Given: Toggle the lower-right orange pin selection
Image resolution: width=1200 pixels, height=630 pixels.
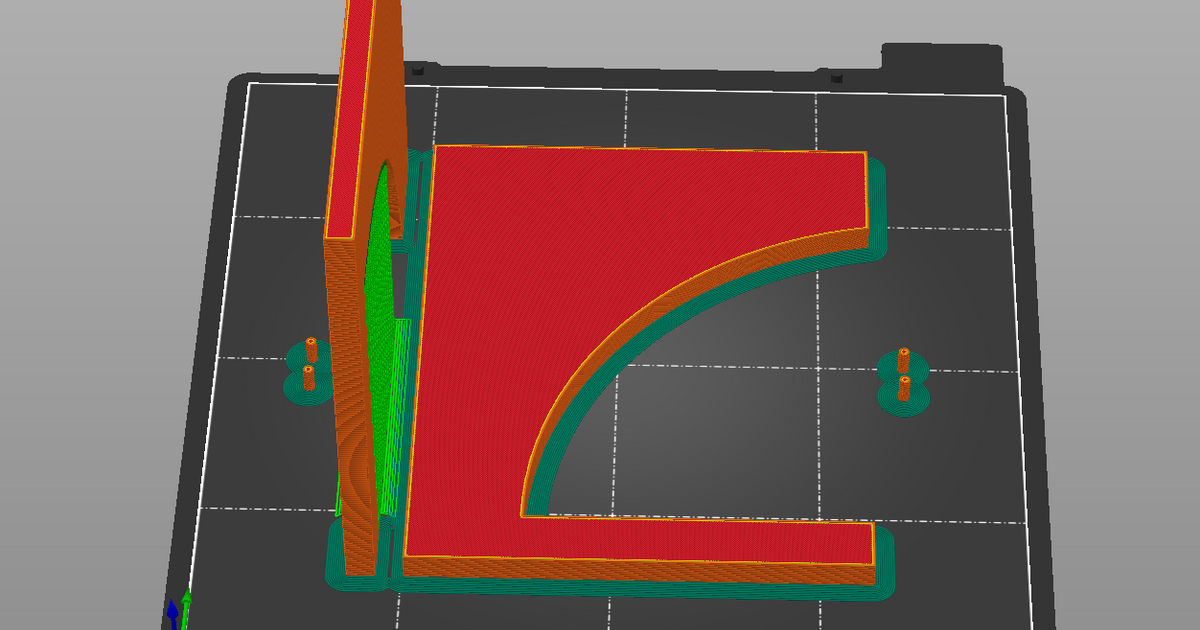Looking at the screenshot, I should [905, 388].
